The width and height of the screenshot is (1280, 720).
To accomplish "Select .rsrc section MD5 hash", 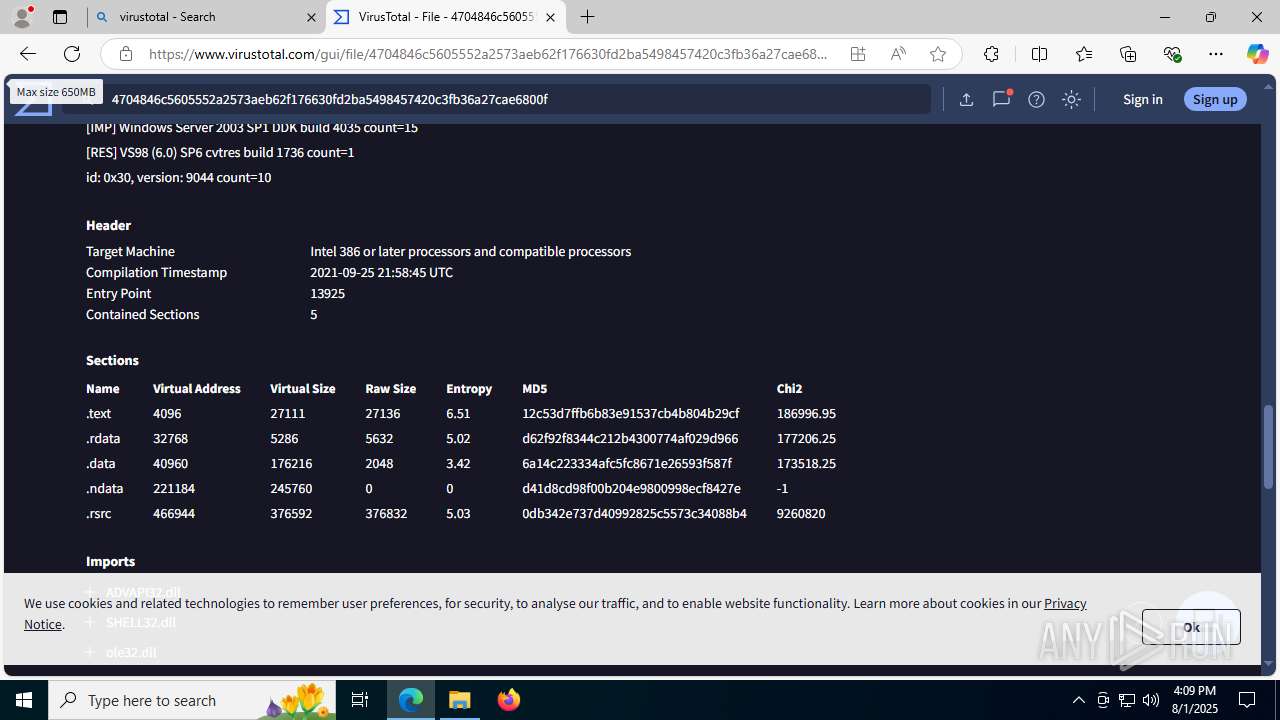I will coord(634,513).
